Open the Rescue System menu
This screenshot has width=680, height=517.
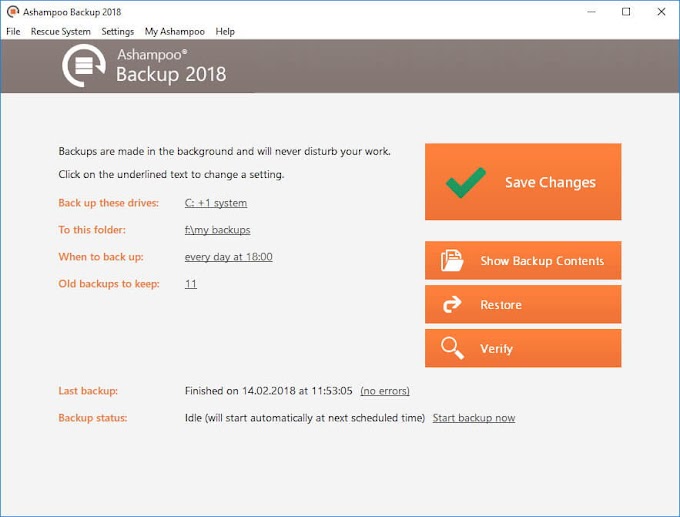[x=61, y=32]
